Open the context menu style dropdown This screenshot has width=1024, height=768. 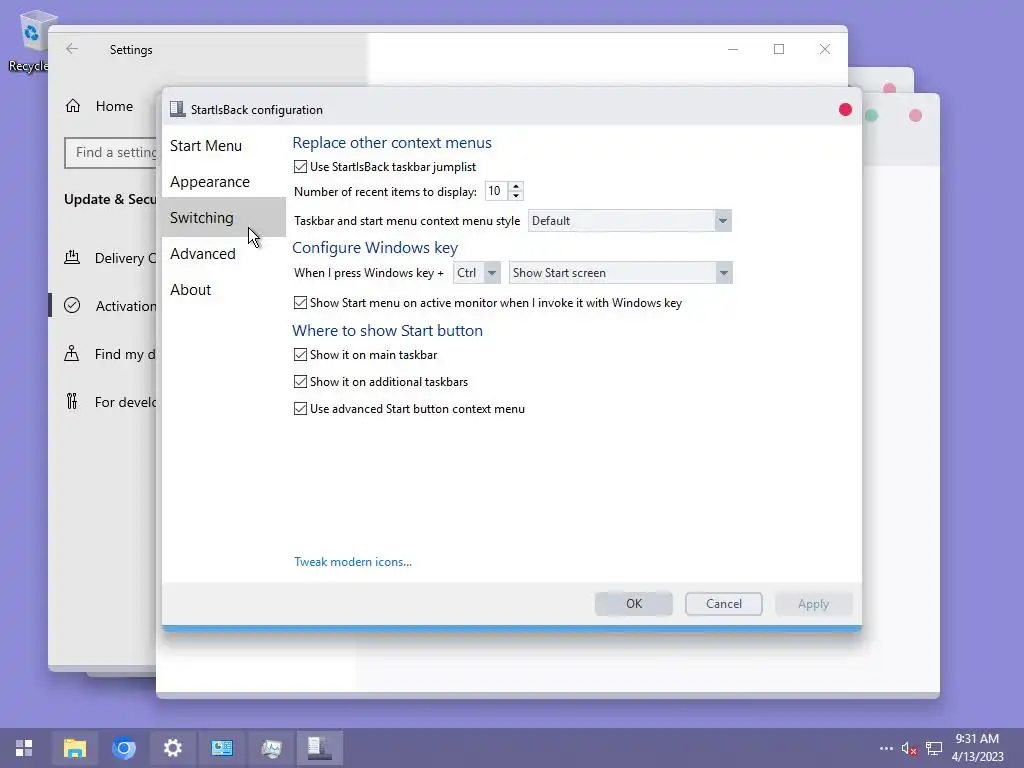630,221
